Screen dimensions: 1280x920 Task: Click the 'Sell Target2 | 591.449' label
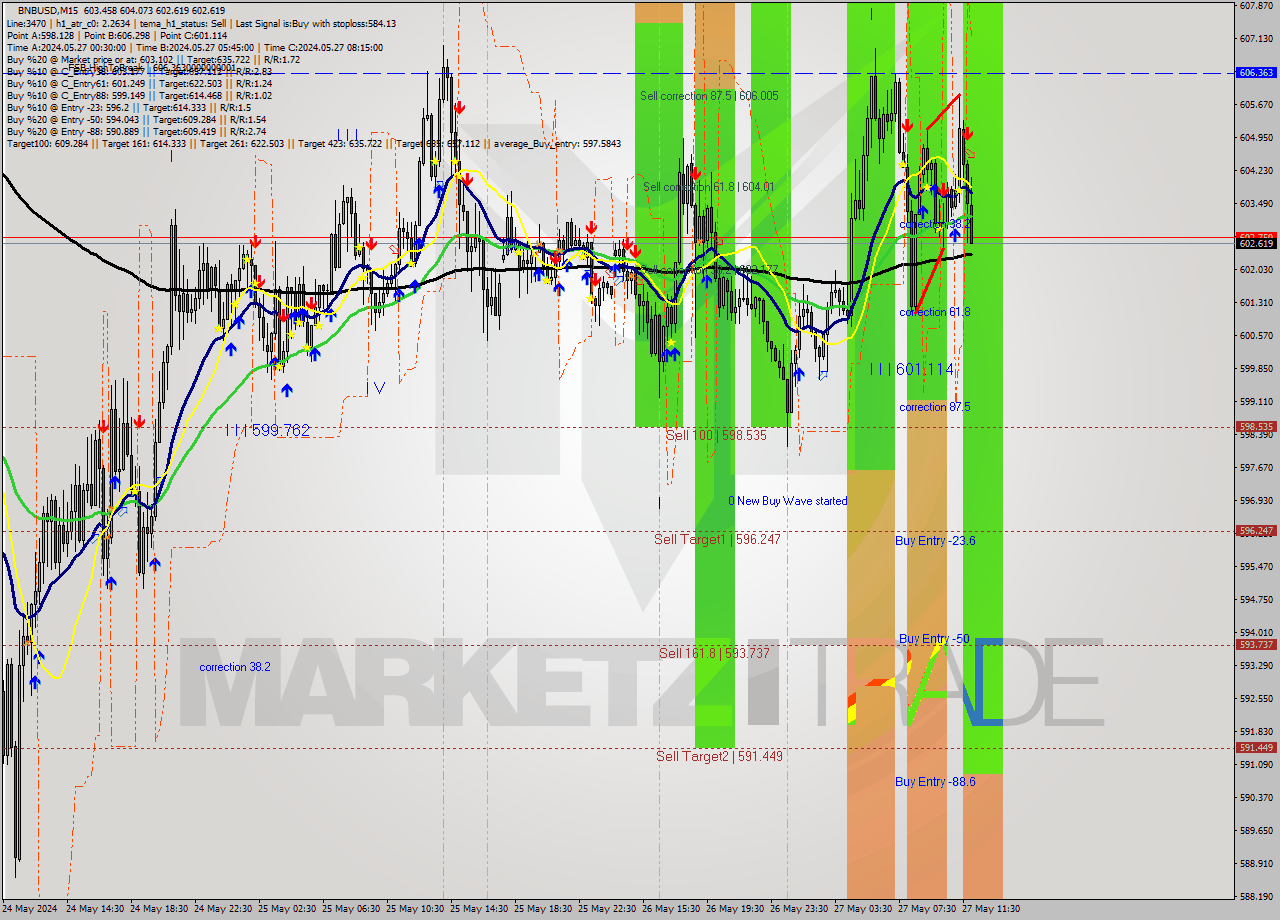click(719, 756)
